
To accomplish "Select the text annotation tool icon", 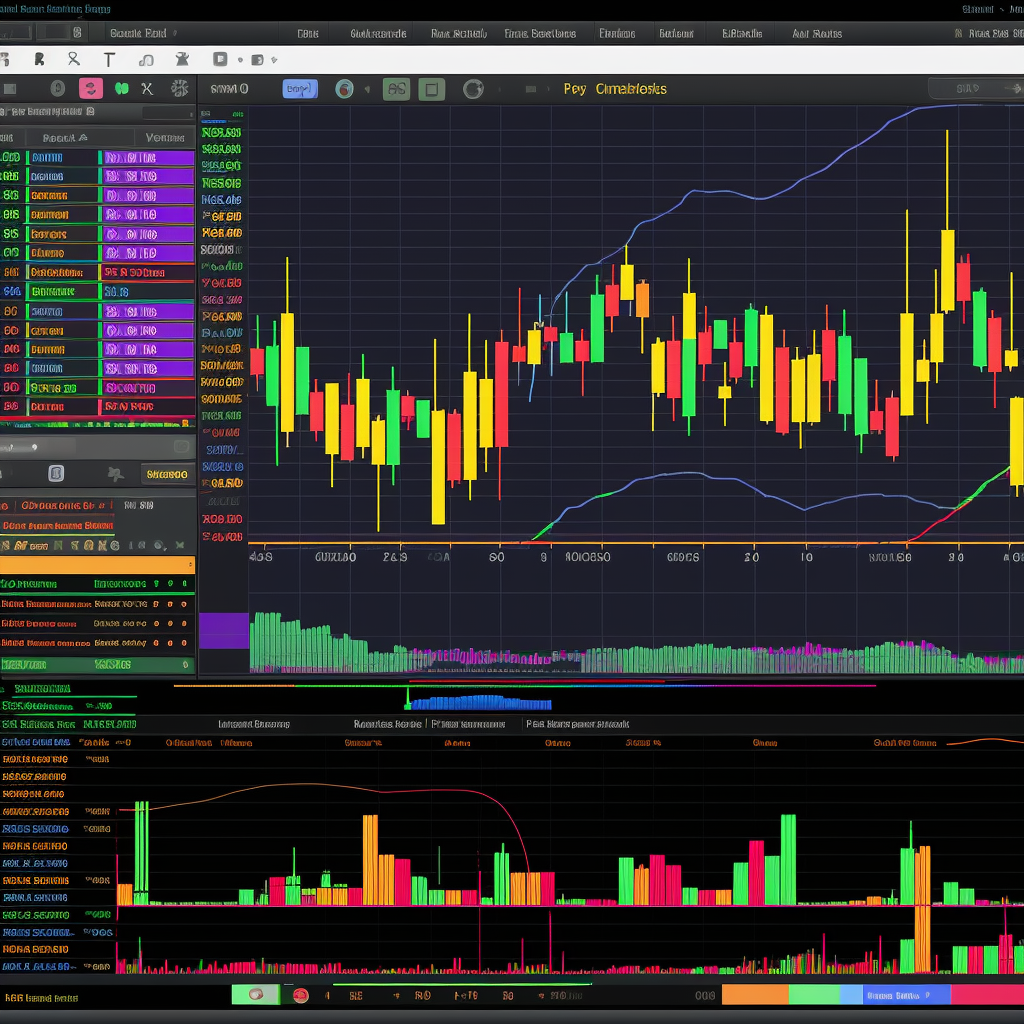I will pyautogui.click(x=109, y=59).
